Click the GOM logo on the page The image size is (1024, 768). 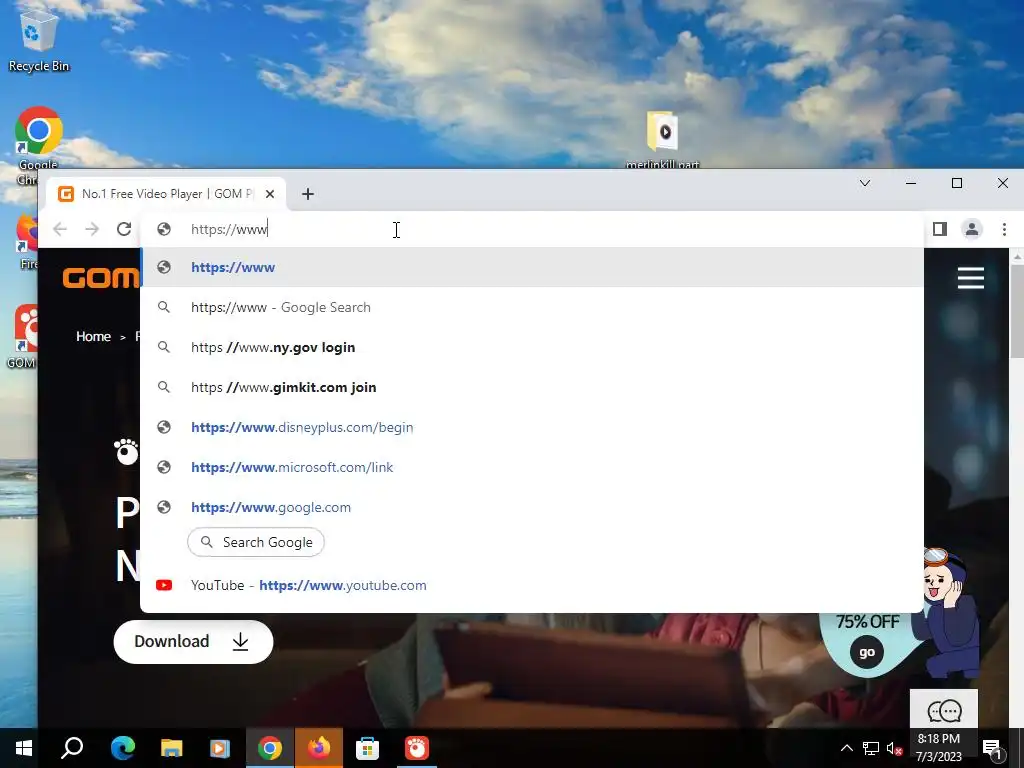[101, 278]
